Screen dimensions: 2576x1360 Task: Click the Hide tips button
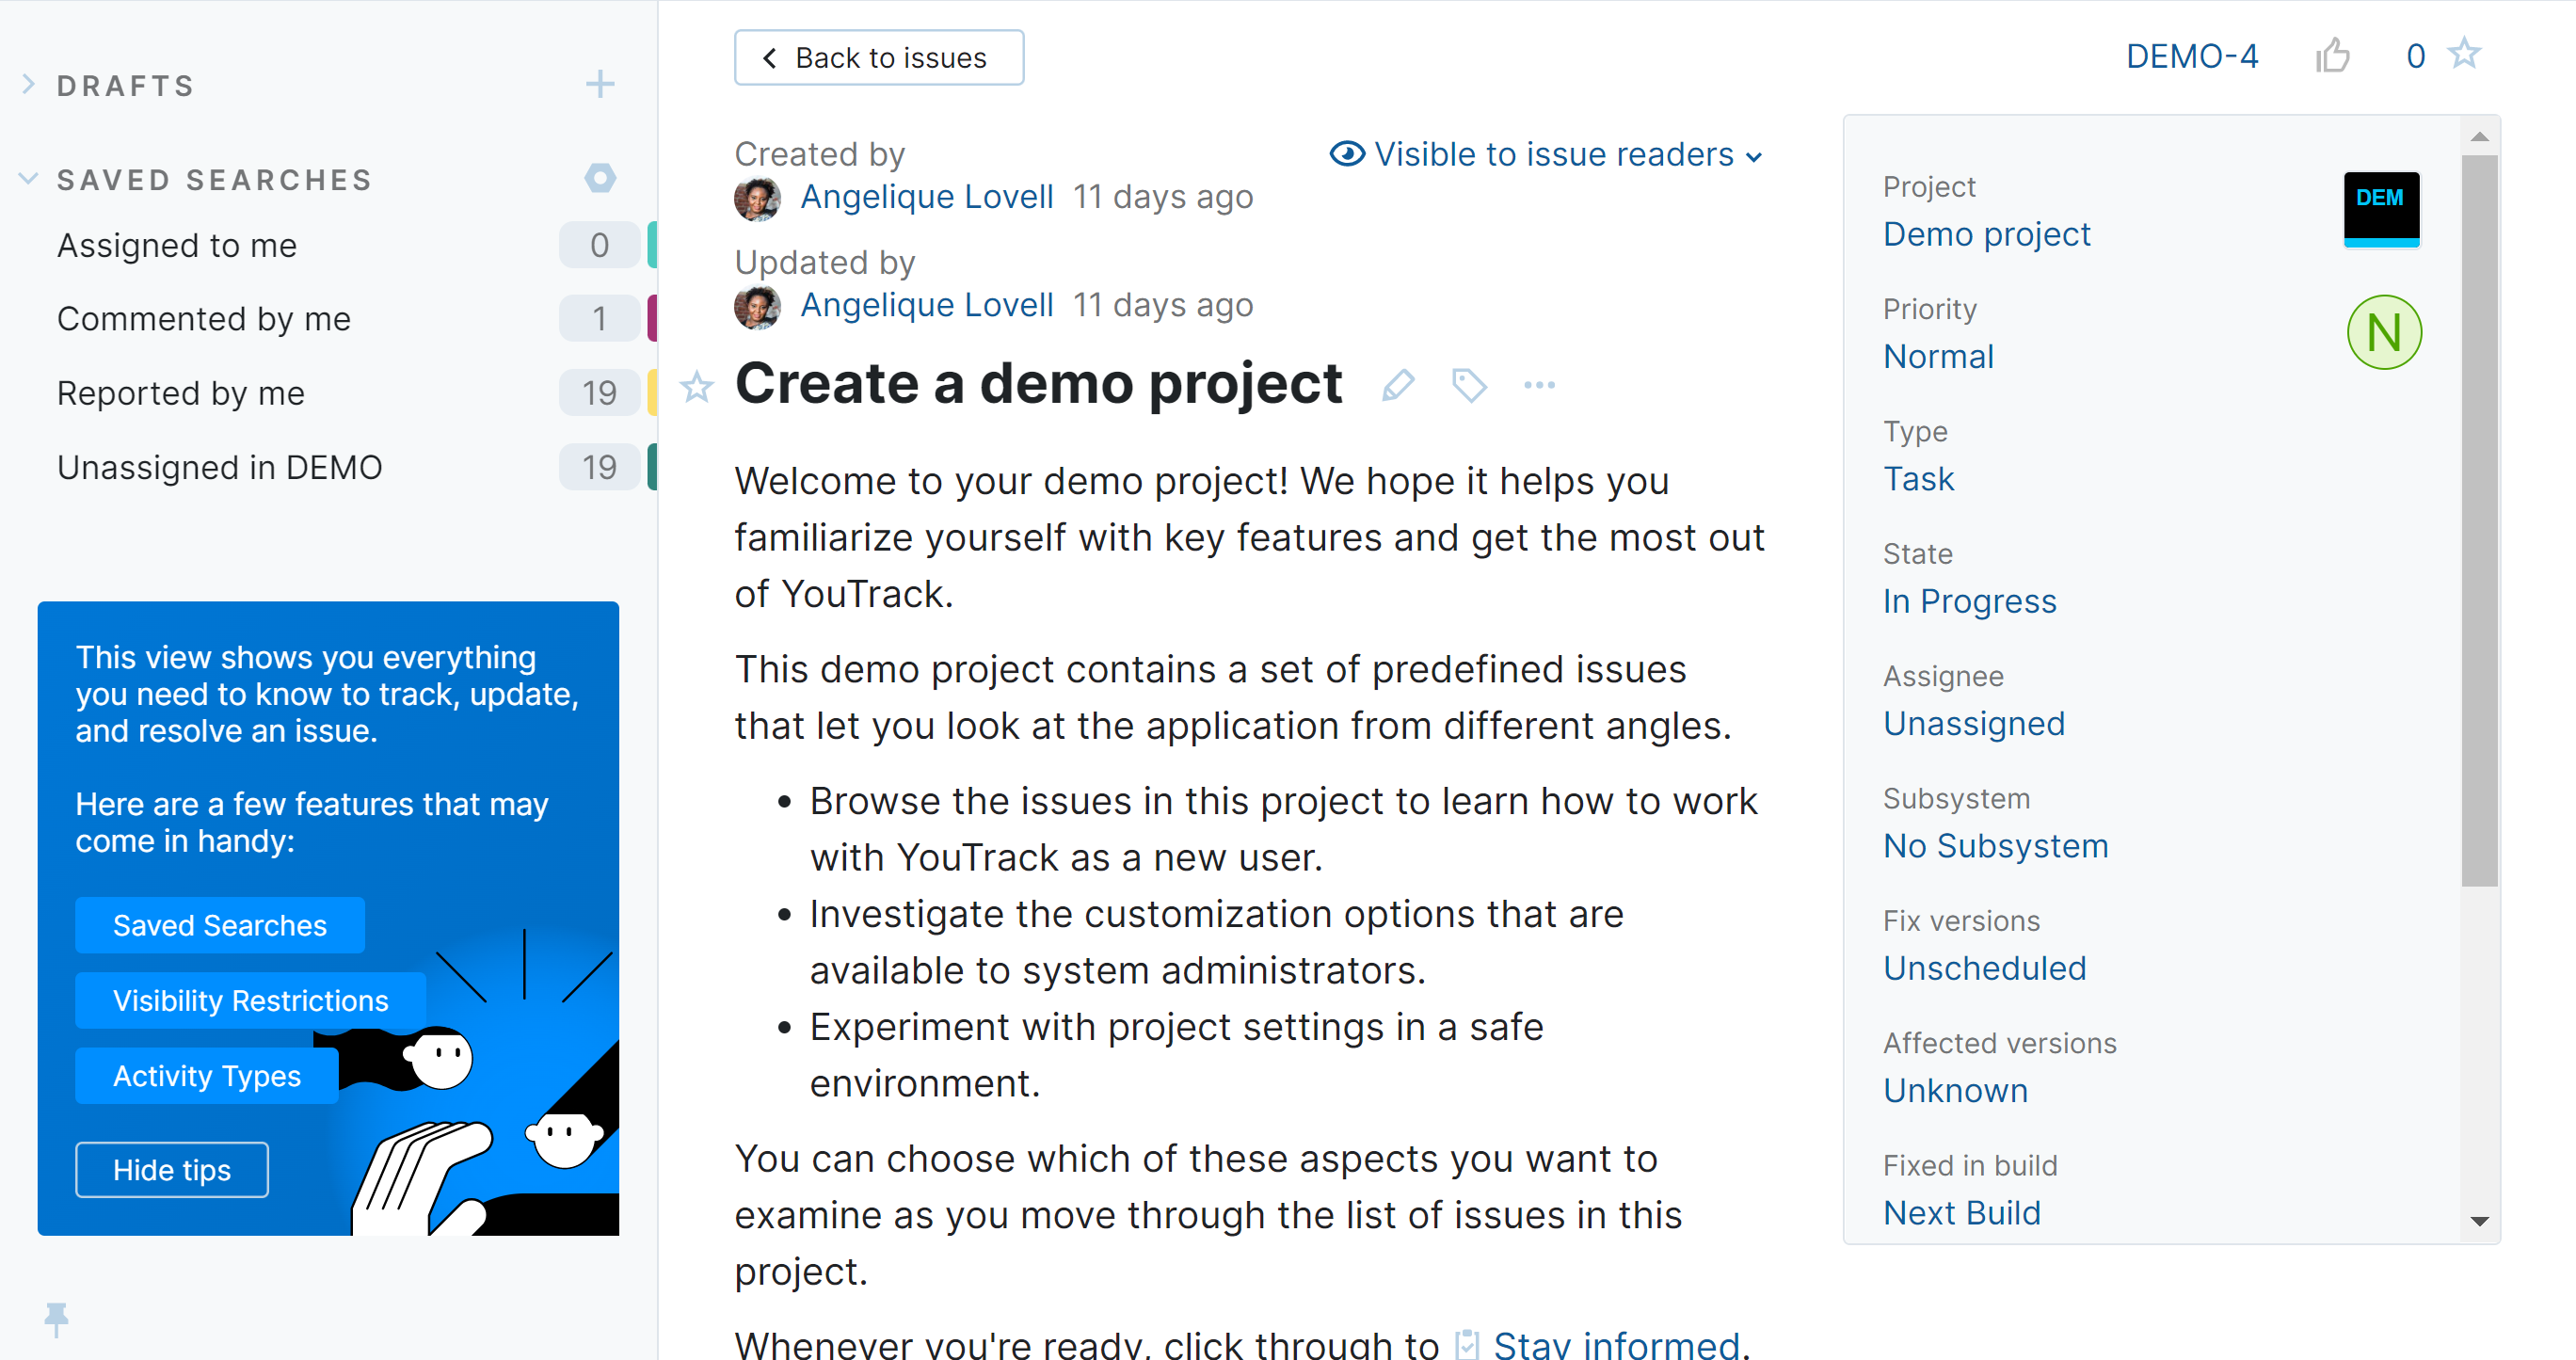(172, 1169)
